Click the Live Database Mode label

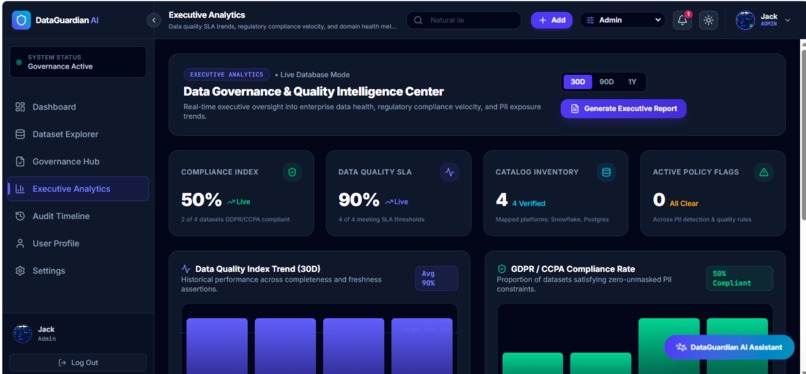[x=315, y=74]
